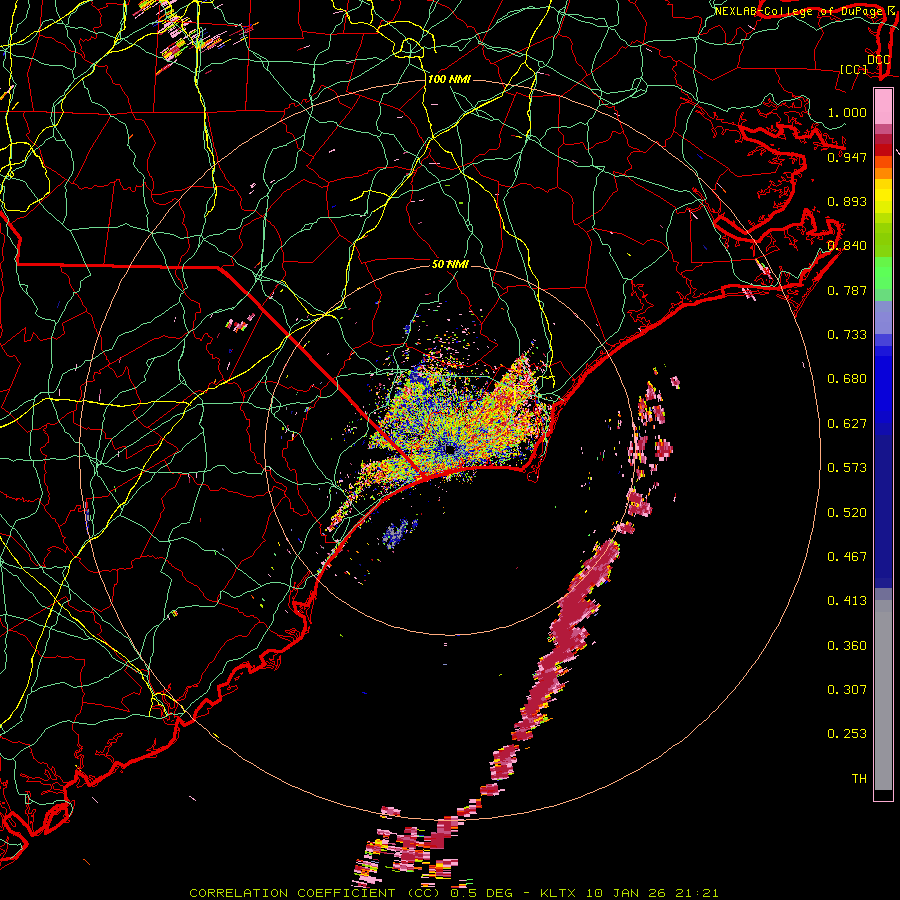Click the 0.467 color scale value
The image size is (900, 900).
pyautogui.click(x=847, y=556)
